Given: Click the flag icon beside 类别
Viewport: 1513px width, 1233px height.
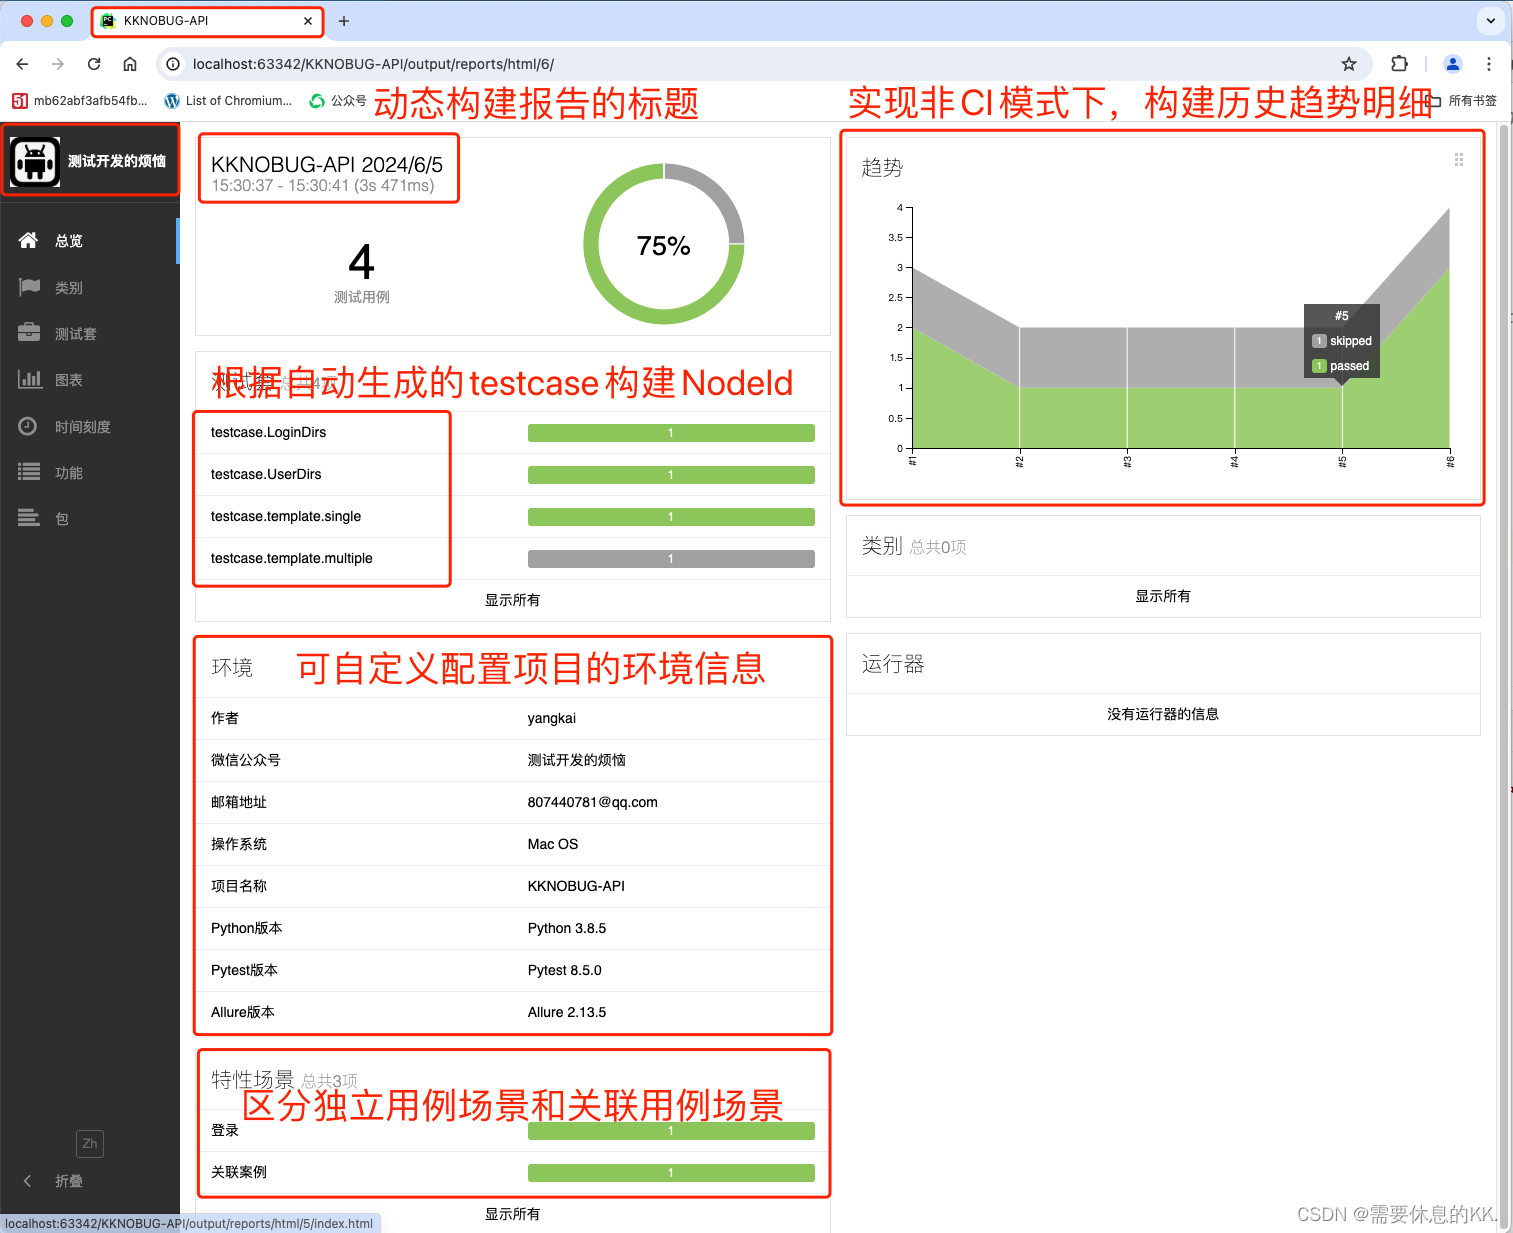Looking at the screenshot, I should pyautogui.click(x=29, y=287).
